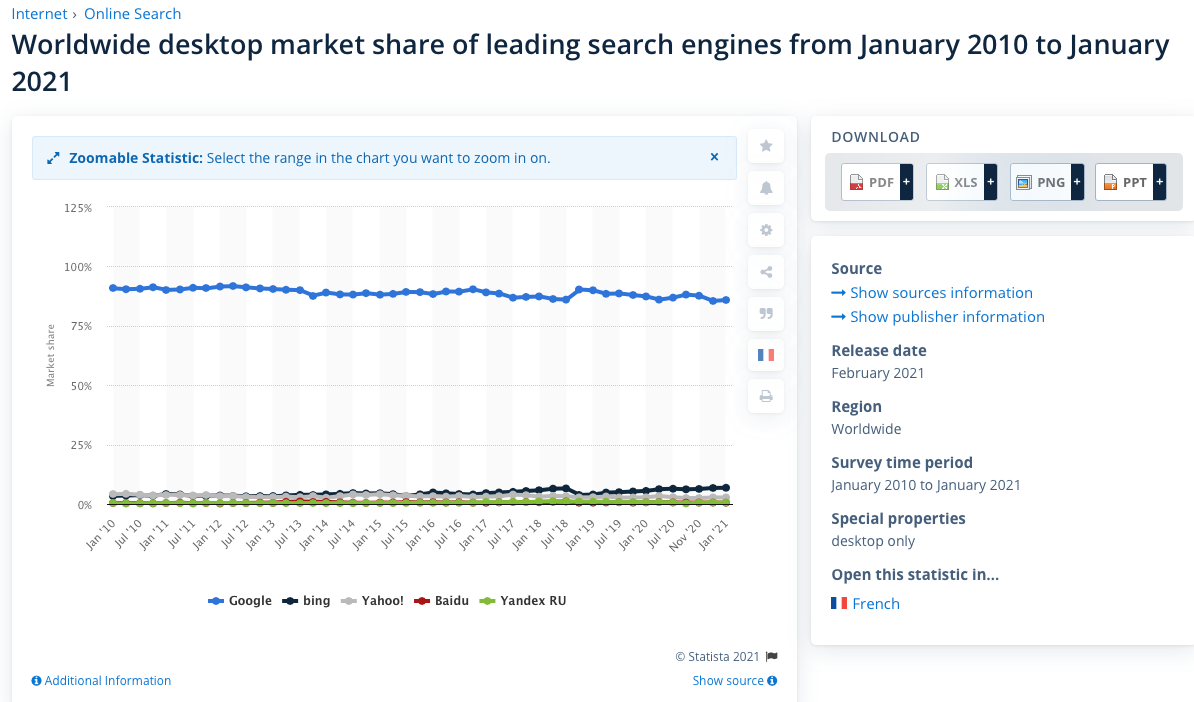This screenshot has width=1194, height=702.
Task: Expand the XLS download plus options
Action: pos(991,182)
